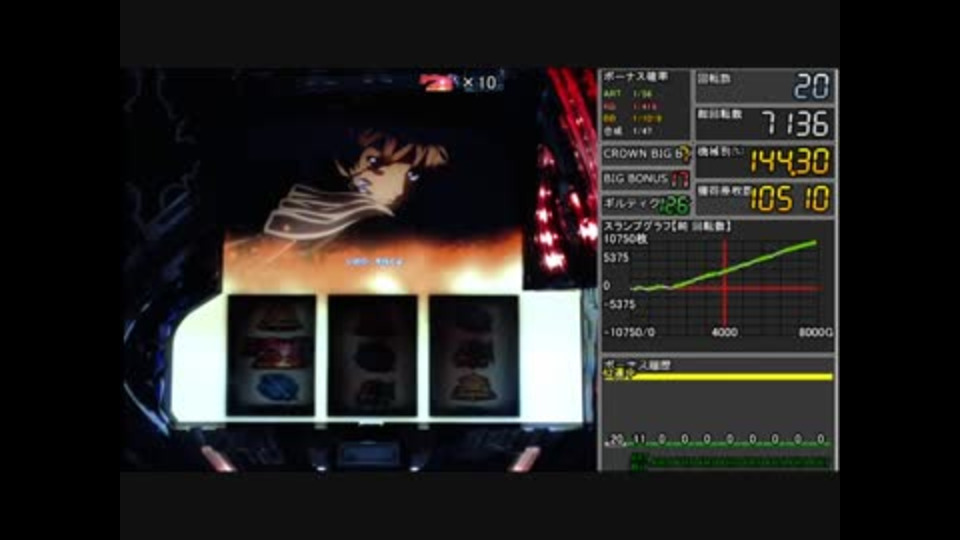Click the CROWN BIG B counter row
The image size is (960, 540).
[x=647, y=154]
